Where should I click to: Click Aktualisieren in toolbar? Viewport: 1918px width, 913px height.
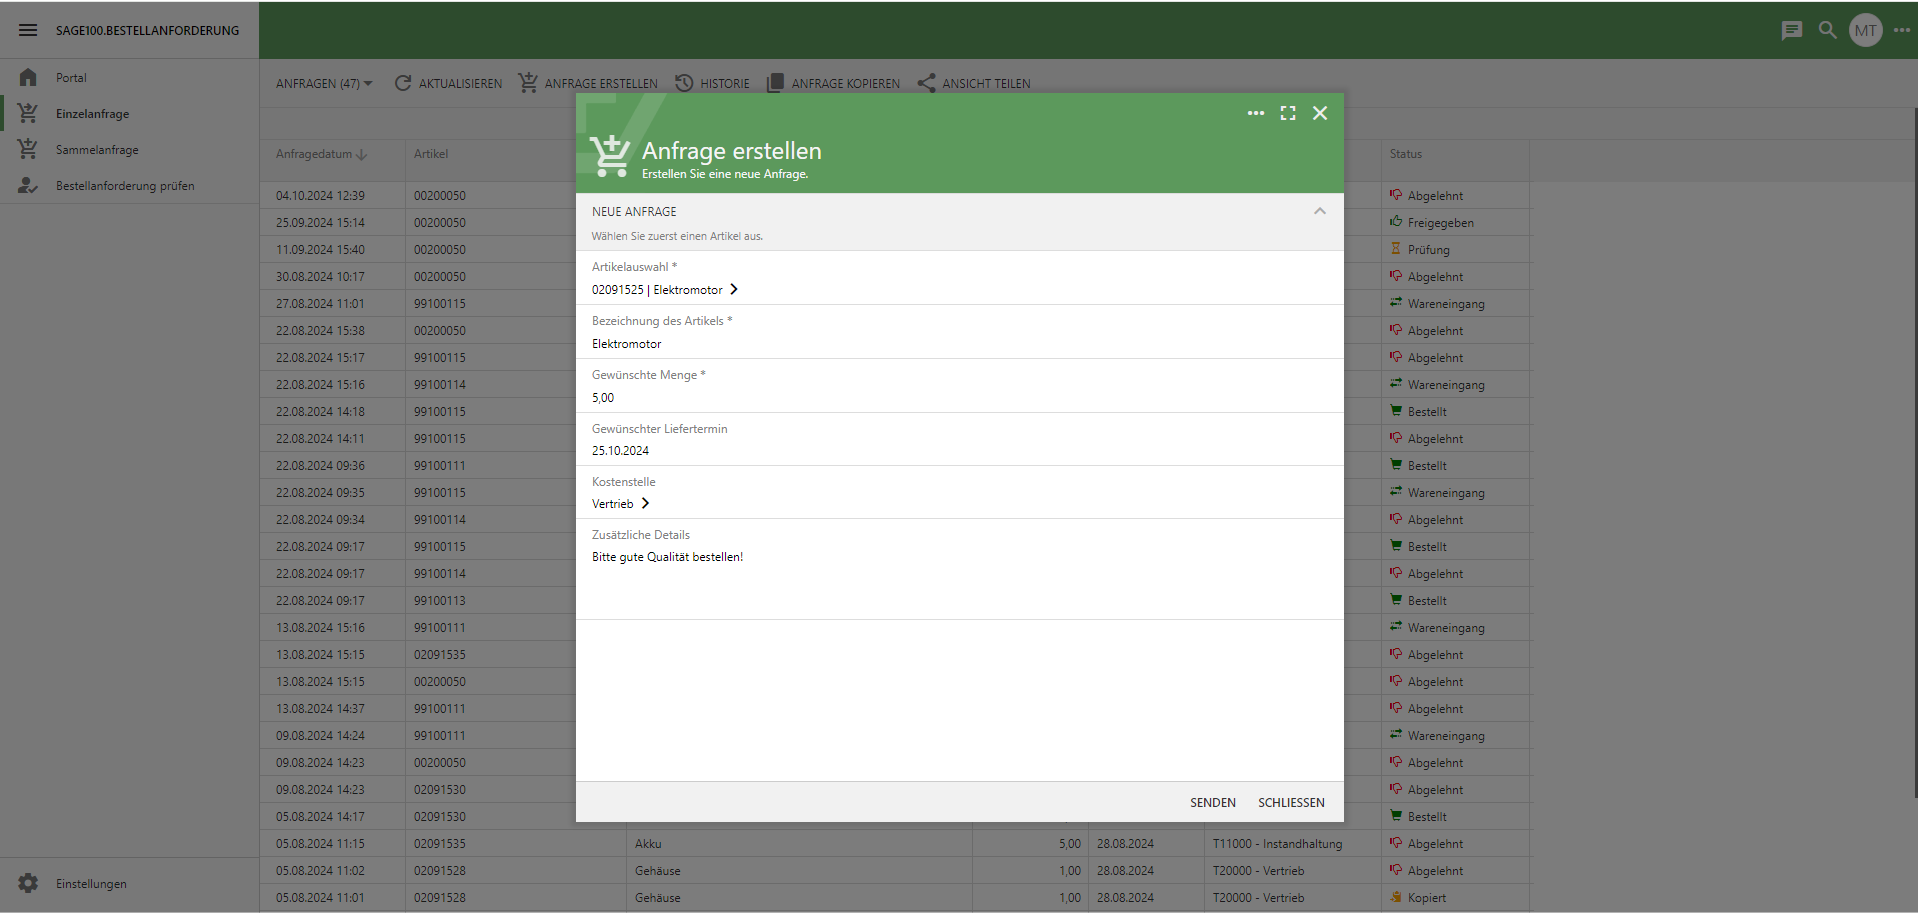(448, 83)
